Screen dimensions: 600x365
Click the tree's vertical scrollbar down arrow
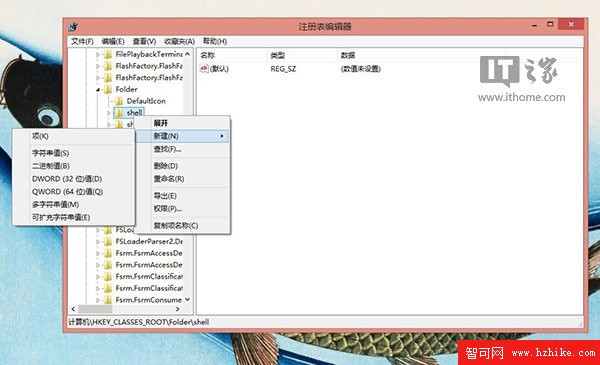pyautogui.click(x=188, y=300)
